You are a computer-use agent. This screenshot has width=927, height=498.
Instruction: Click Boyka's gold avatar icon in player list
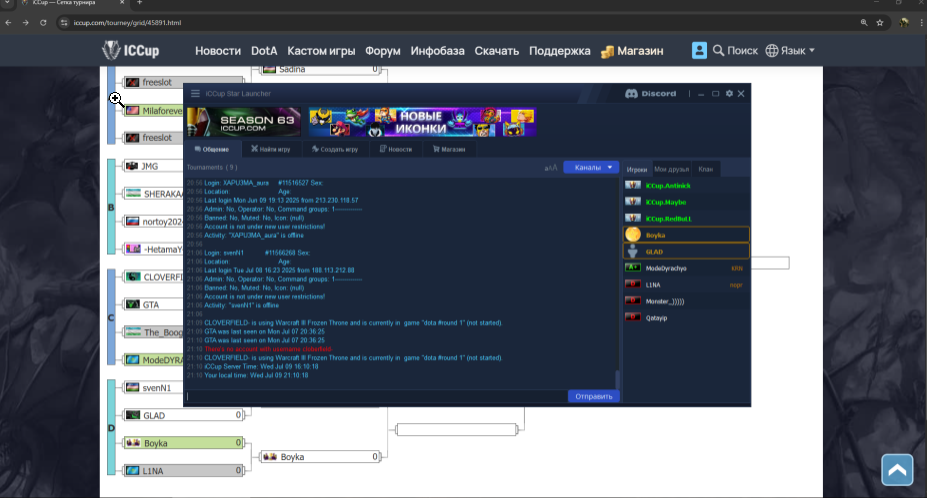click(633, 235)
